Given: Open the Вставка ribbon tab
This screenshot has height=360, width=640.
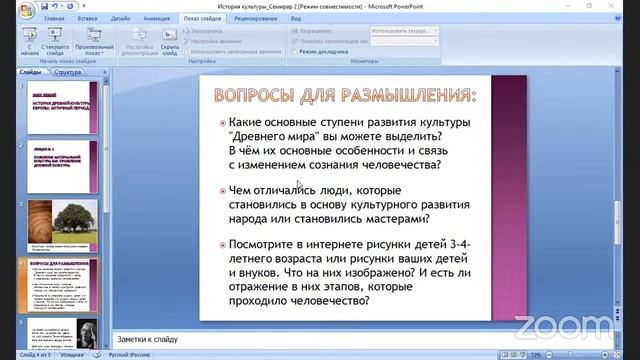Looking at the screenshot, I should [x=87, y=18].
